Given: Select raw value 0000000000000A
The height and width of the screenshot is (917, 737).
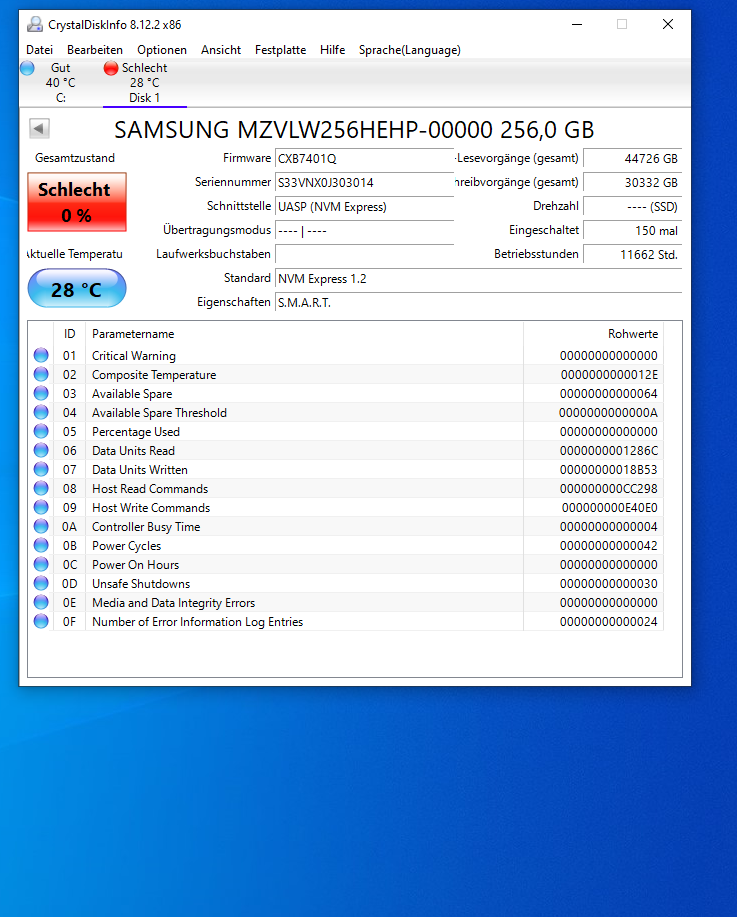Looking at the screenshot, I should (608, 413).
